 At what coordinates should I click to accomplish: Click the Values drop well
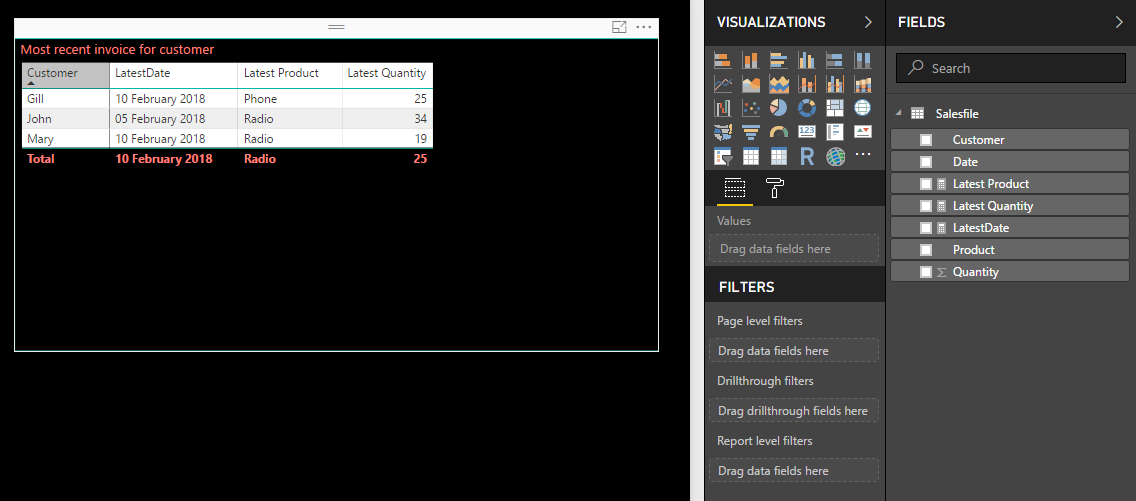(x=794, y=248)
